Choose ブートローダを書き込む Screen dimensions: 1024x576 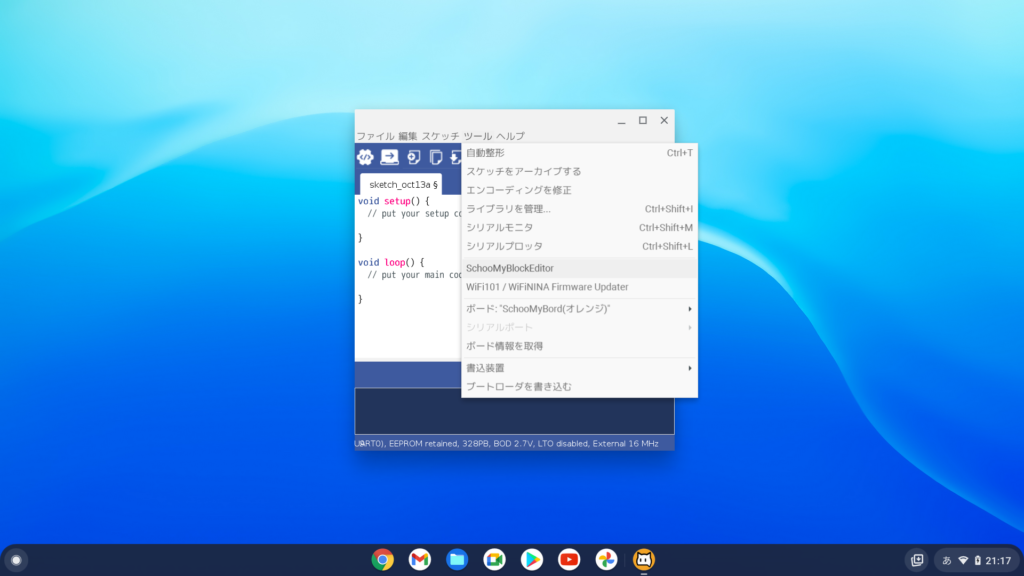tap(579, 387)
